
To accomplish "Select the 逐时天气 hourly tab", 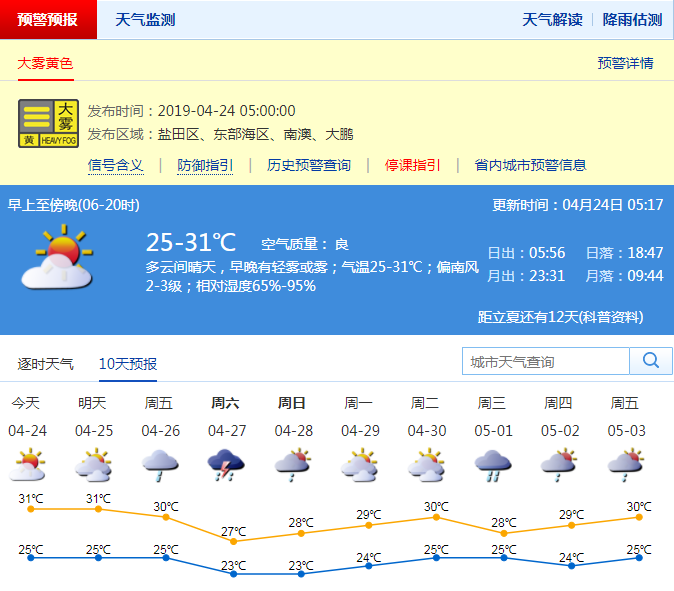I will pos(45,364).
